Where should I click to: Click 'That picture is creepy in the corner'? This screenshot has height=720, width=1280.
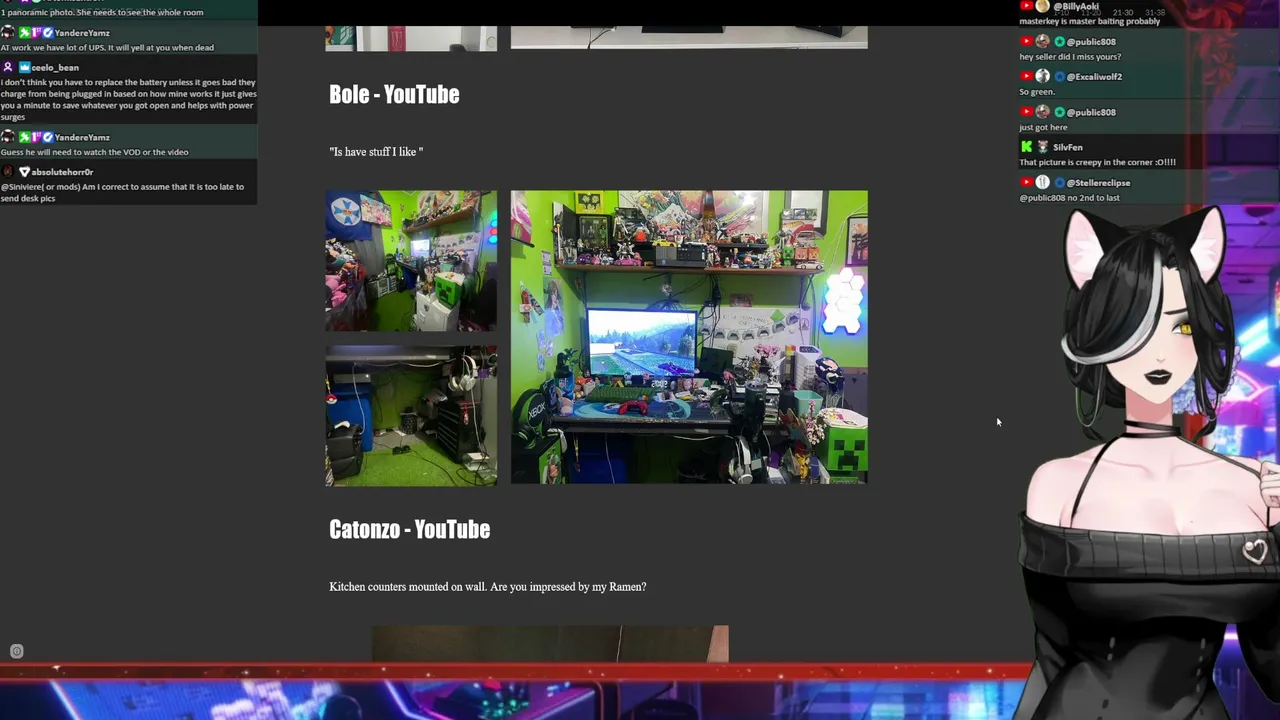click(1097, 162)
